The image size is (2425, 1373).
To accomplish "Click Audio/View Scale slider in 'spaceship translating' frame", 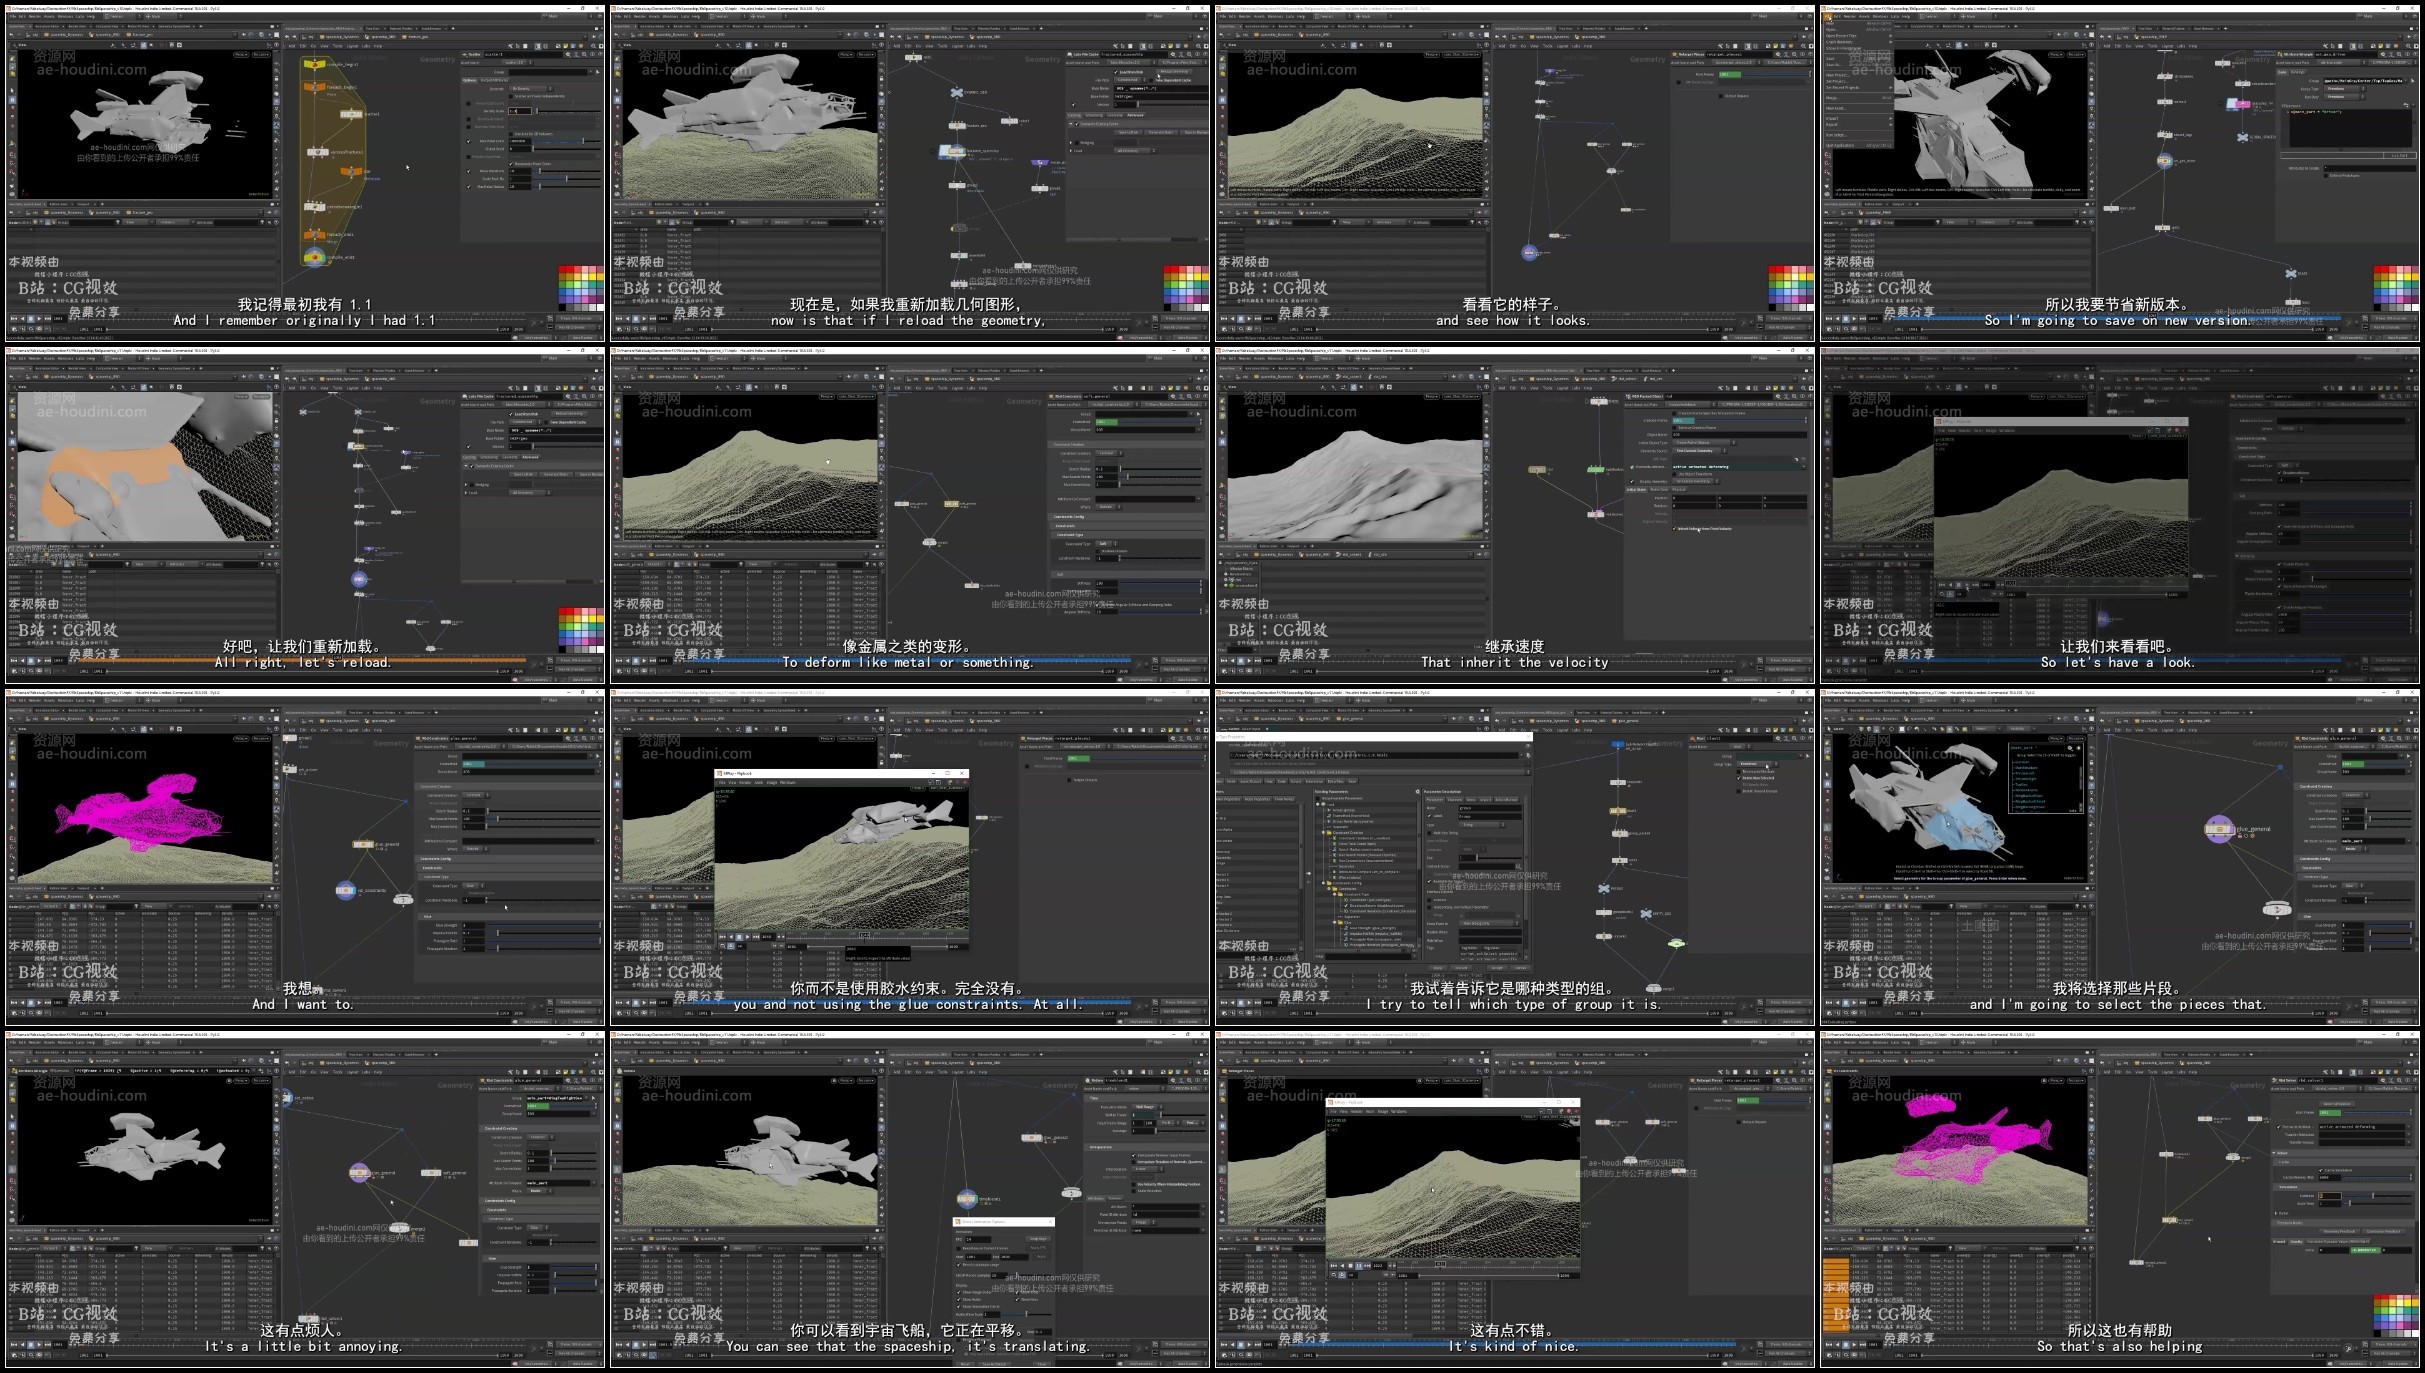I will (1027, 1314).
